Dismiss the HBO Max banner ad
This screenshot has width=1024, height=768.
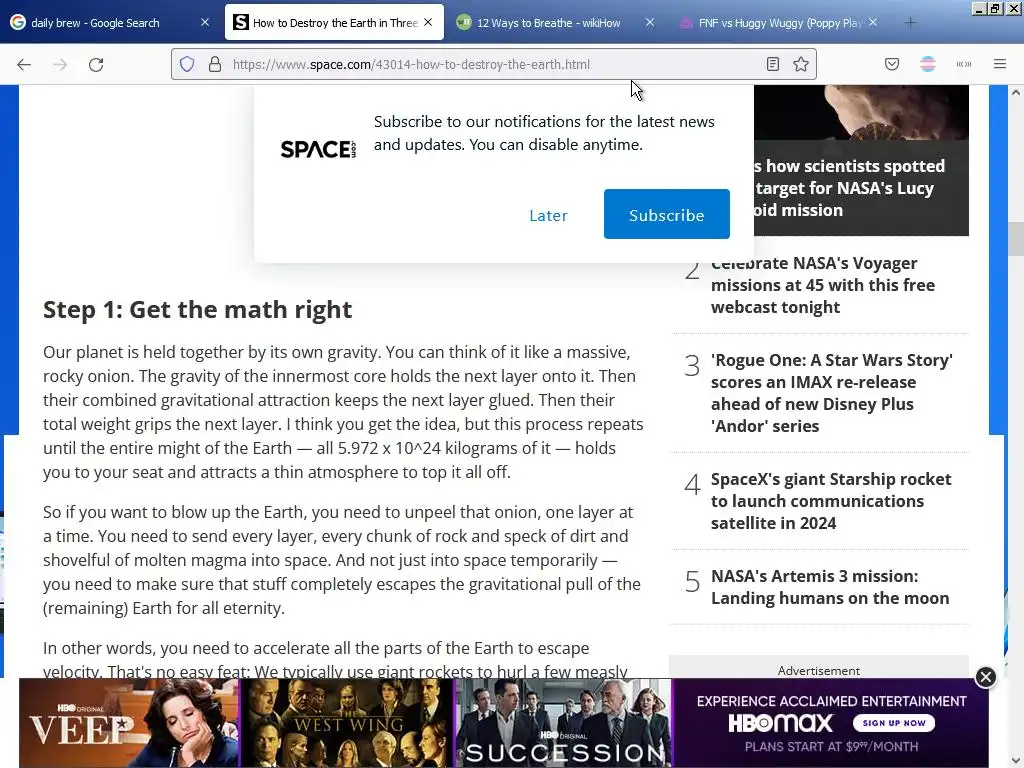point(986,677)
